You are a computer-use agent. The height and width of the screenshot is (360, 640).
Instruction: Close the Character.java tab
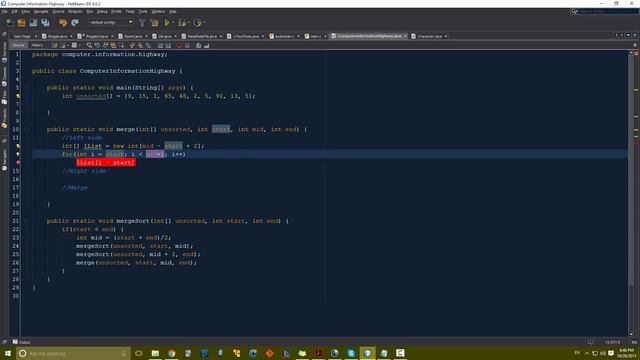[446, 36]
